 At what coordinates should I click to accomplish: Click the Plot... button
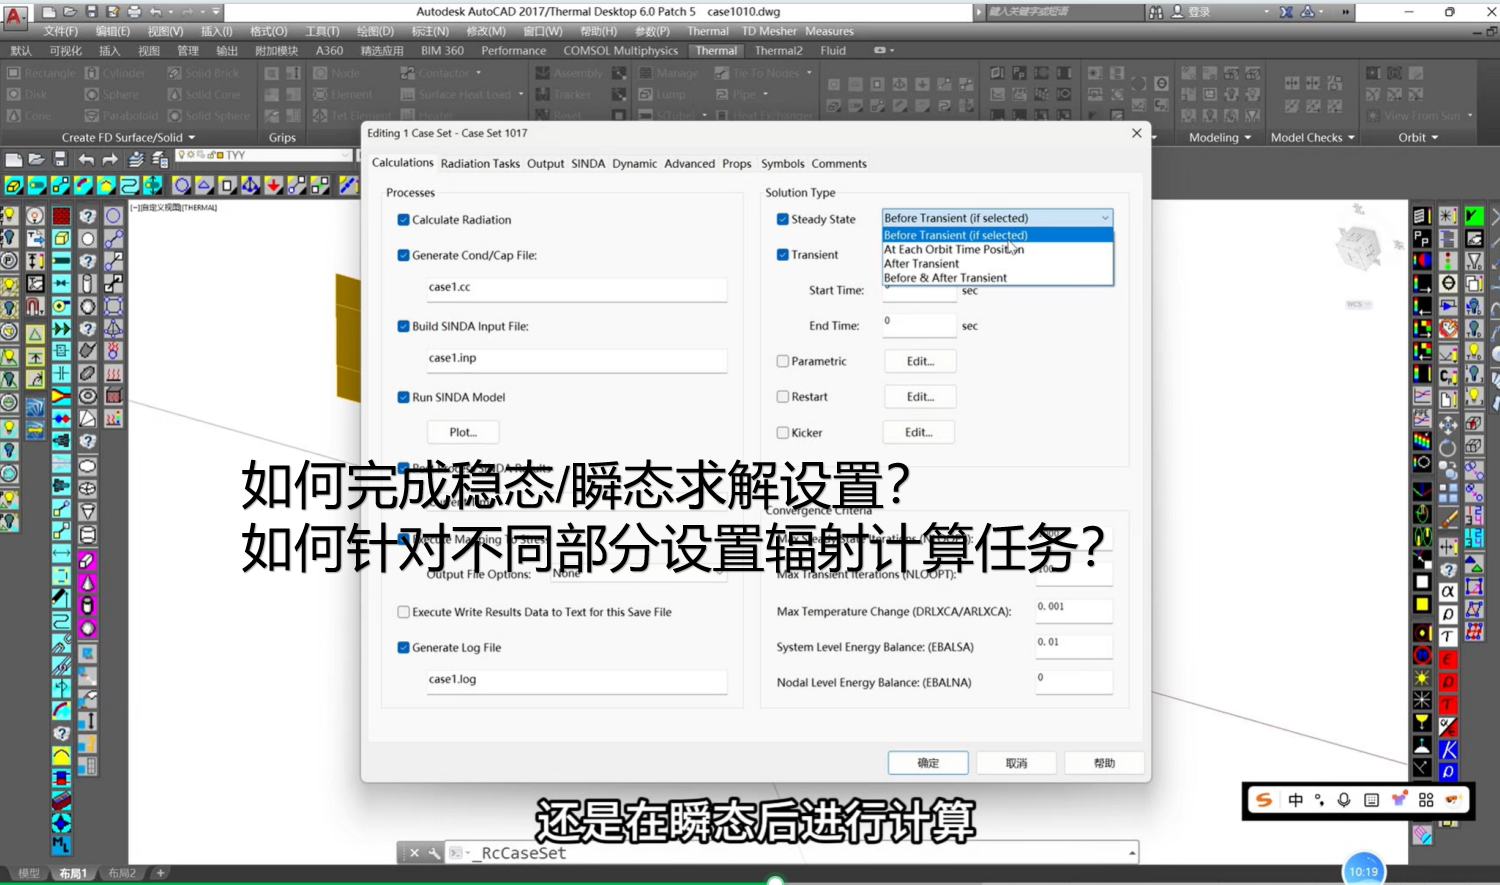point(463,432)
